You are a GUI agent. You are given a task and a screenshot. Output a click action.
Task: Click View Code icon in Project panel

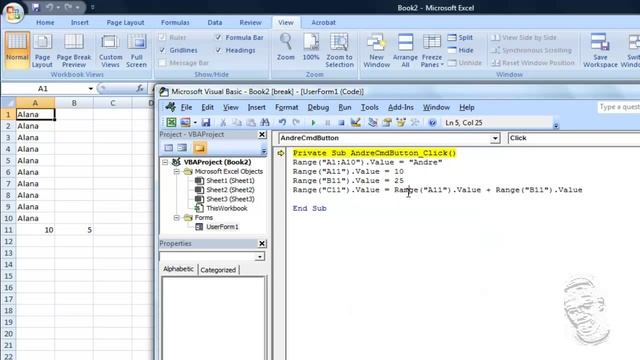(x=168, y=148)
